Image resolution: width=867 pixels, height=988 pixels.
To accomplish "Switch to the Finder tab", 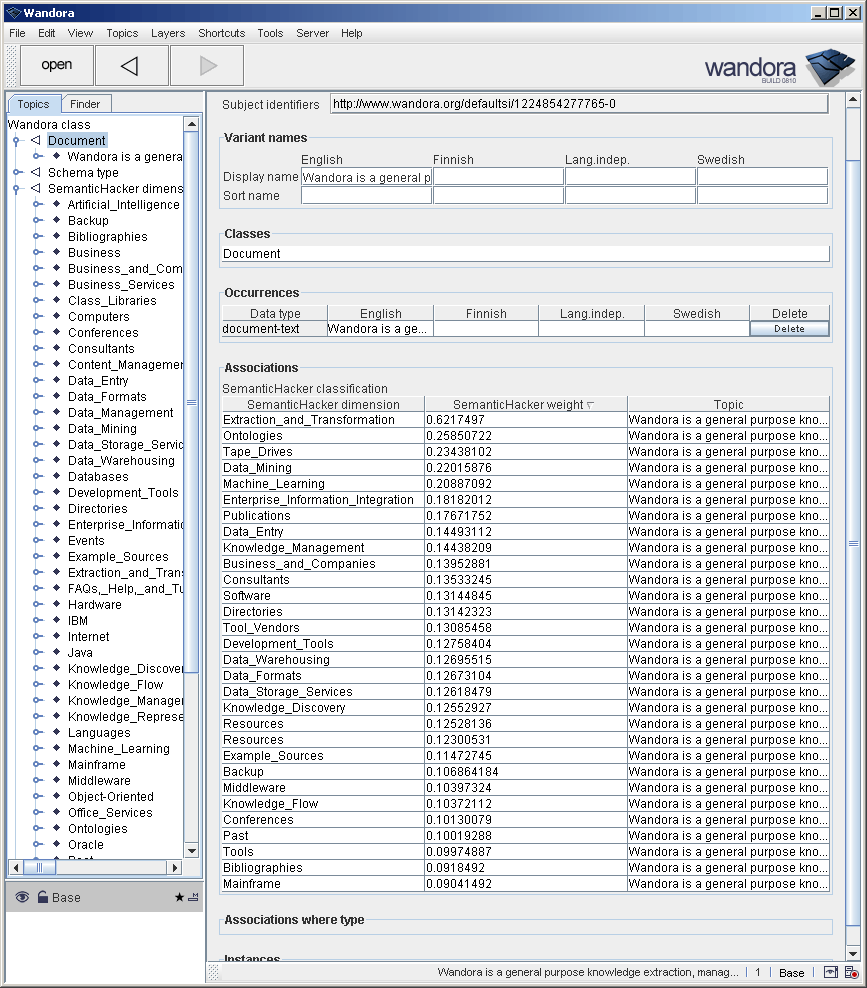I will [86, 103].
